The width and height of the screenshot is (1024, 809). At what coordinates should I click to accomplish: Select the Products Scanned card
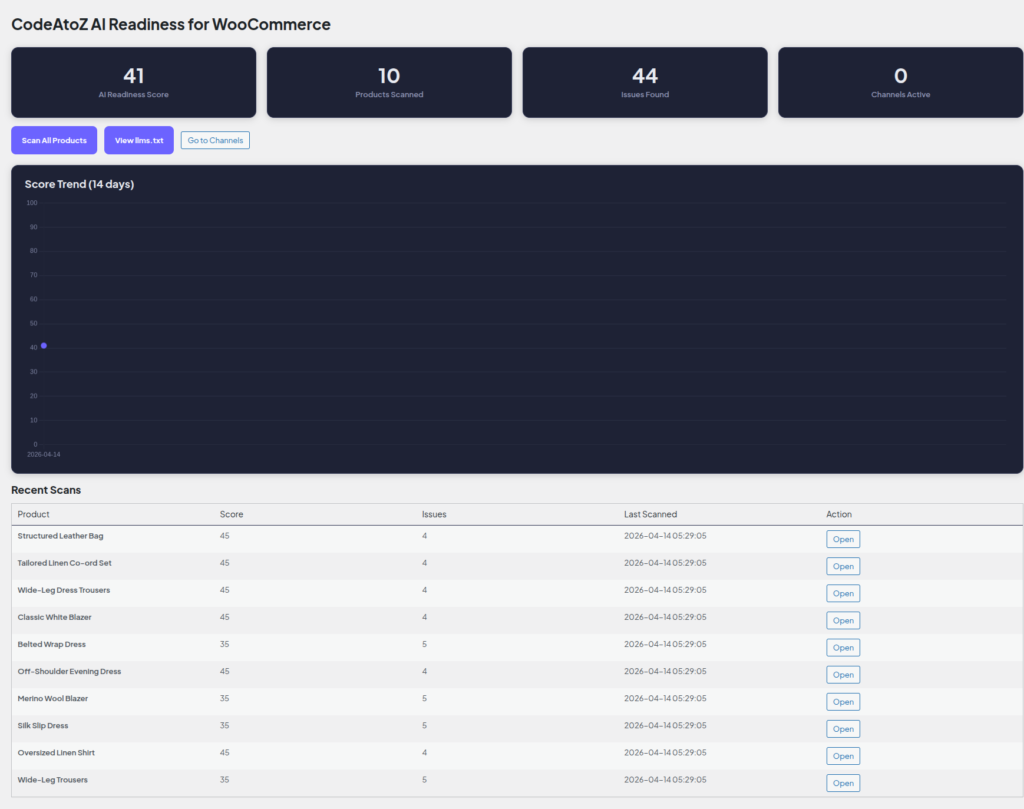389,82
